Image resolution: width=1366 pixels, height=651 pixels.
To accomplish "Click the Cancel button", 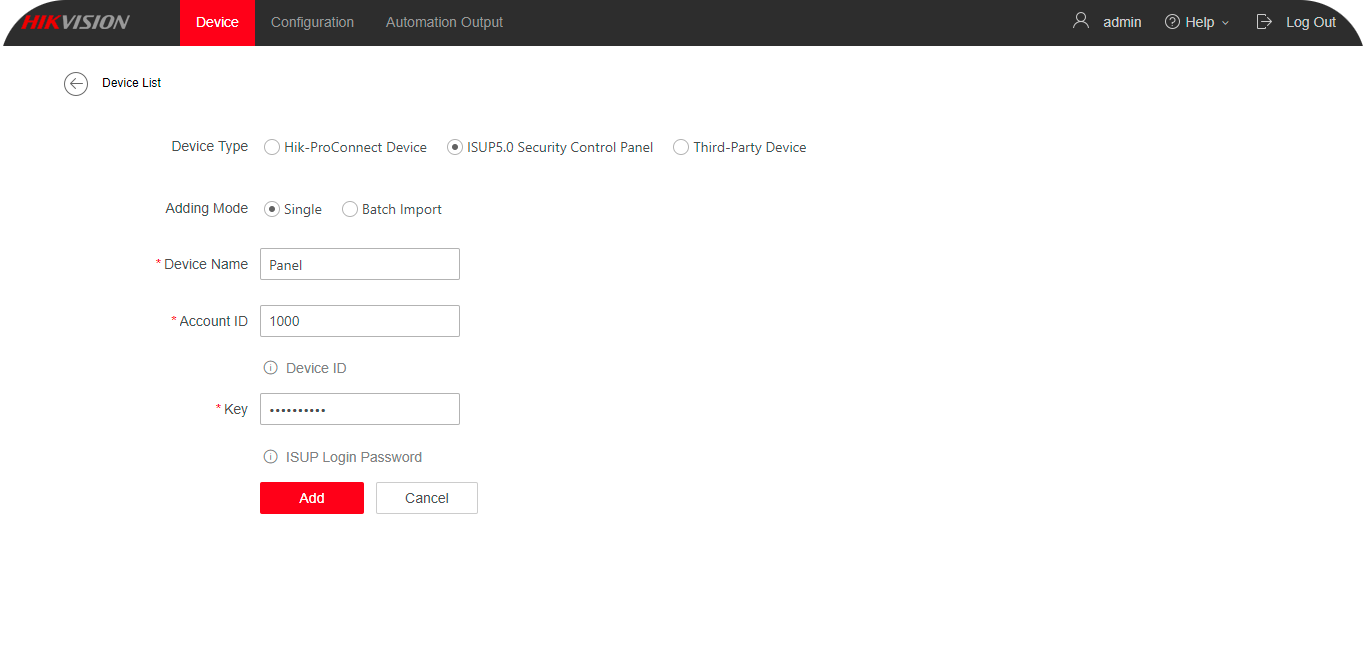I will point(426,498).
